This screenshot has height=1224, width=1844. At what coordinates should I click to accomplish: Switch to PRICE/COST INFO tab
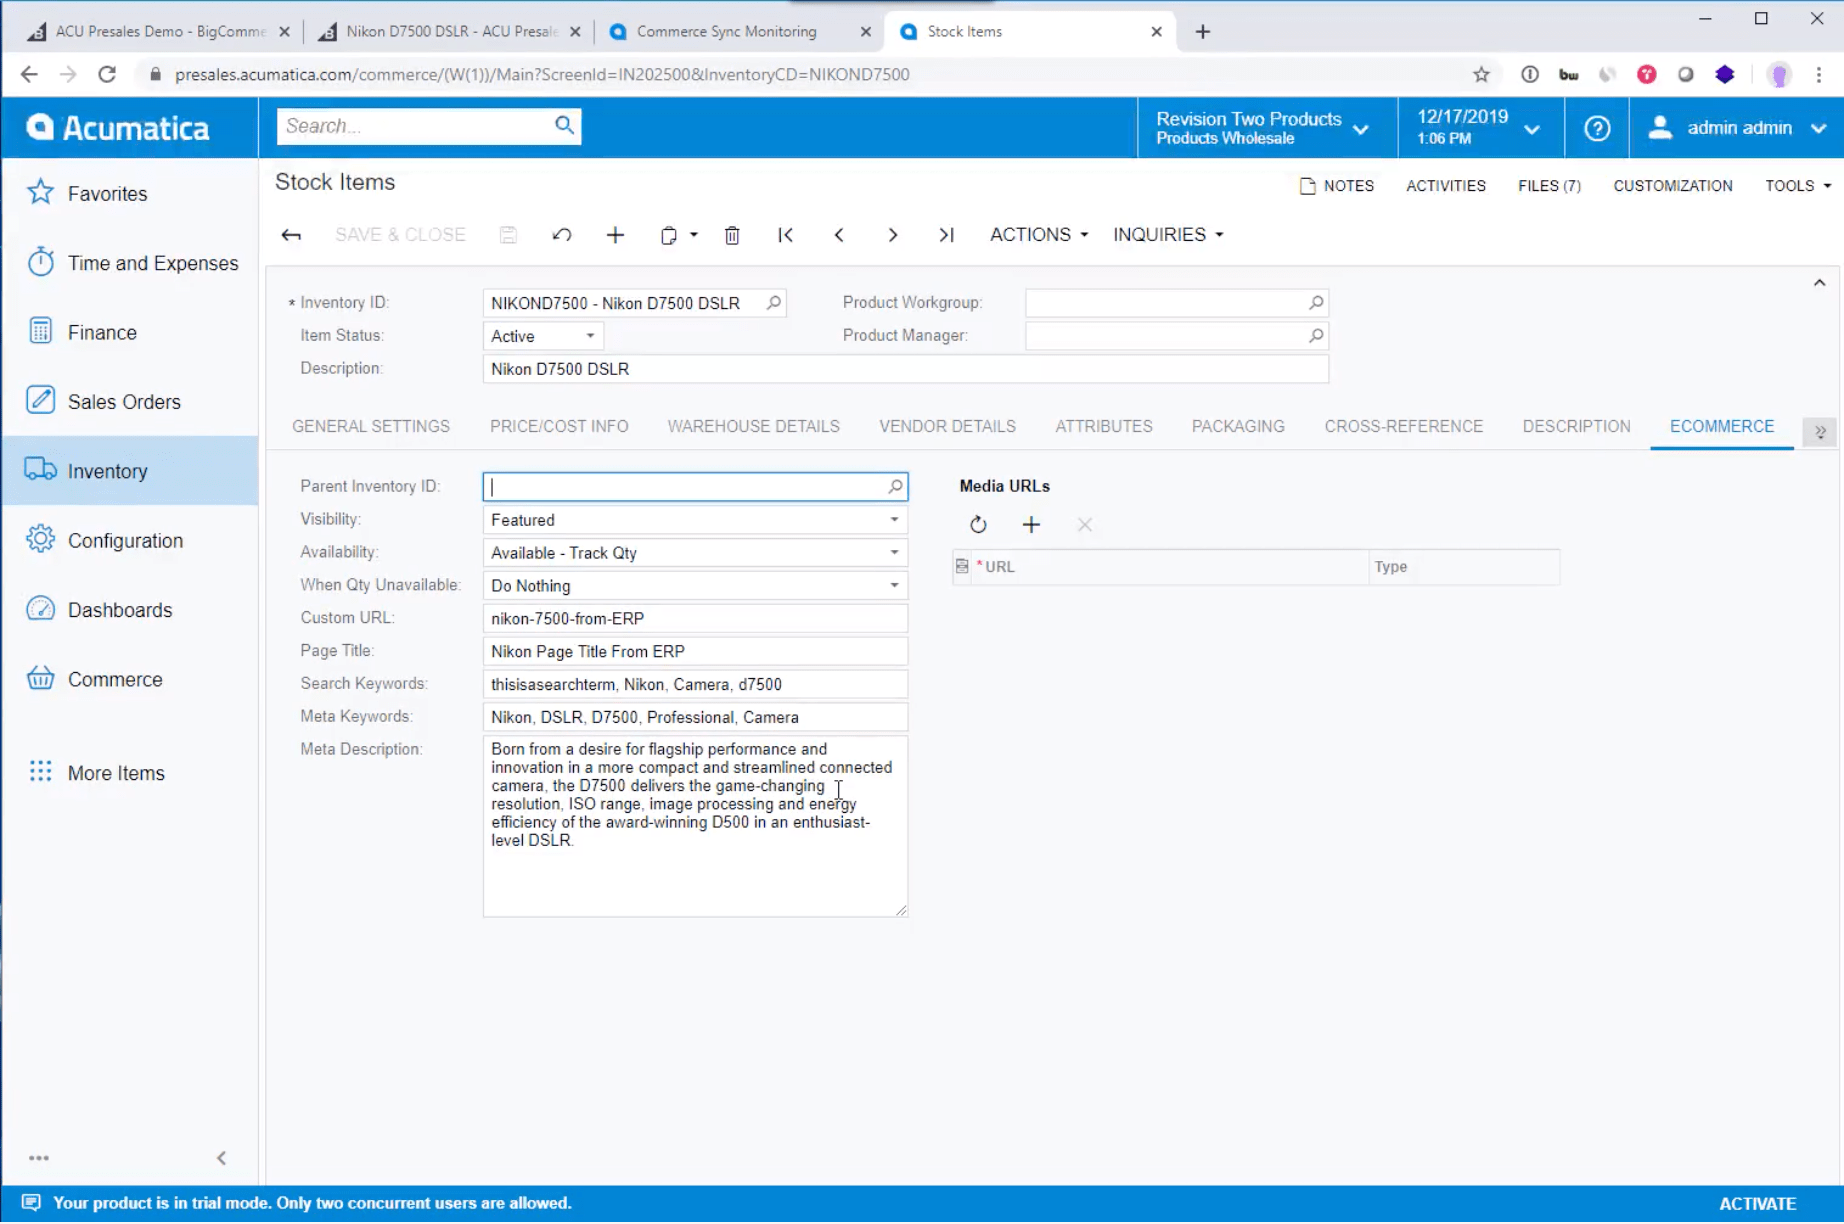(559, 427)
